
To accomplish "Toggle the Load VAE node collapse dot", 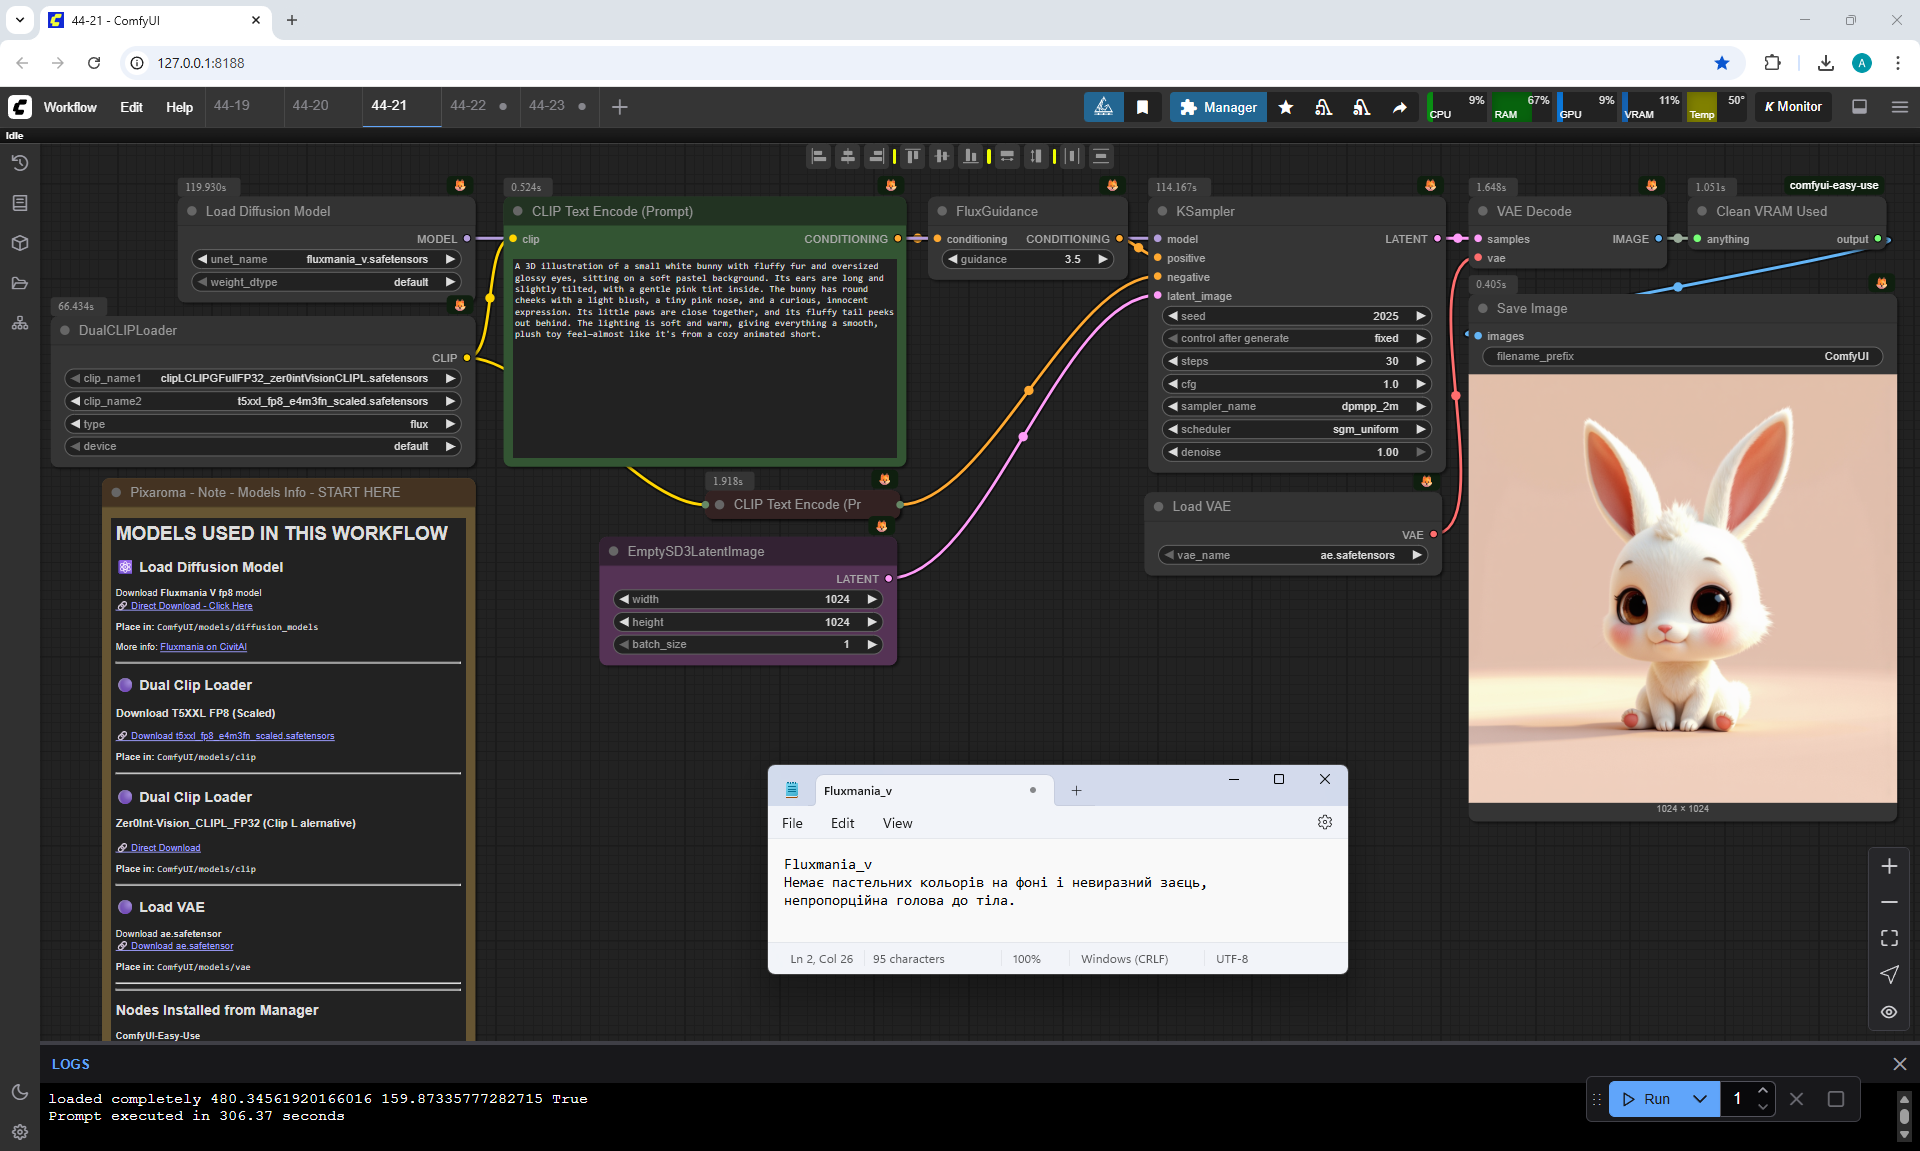I will (1159, 507).
